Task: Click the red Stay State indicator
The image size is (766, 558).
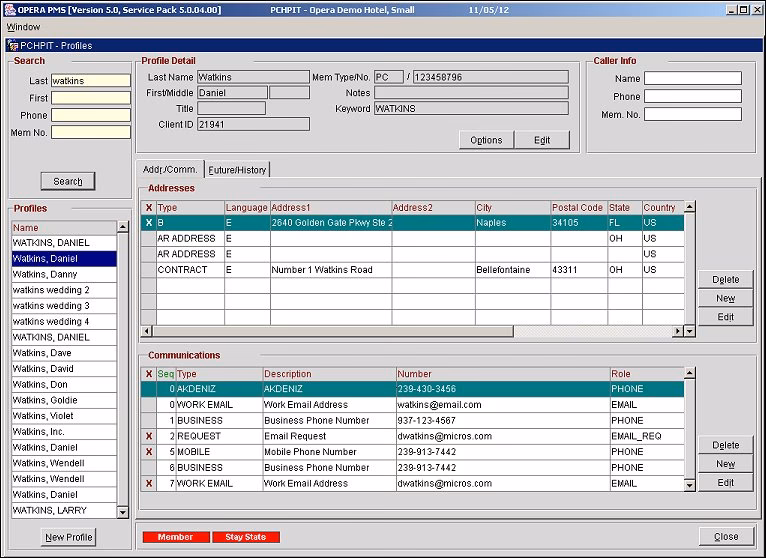Action: (246, 537)
